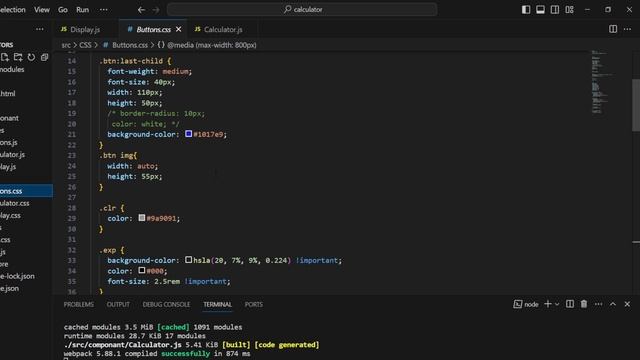Open editor more actions ellipsis

(627, 29)
